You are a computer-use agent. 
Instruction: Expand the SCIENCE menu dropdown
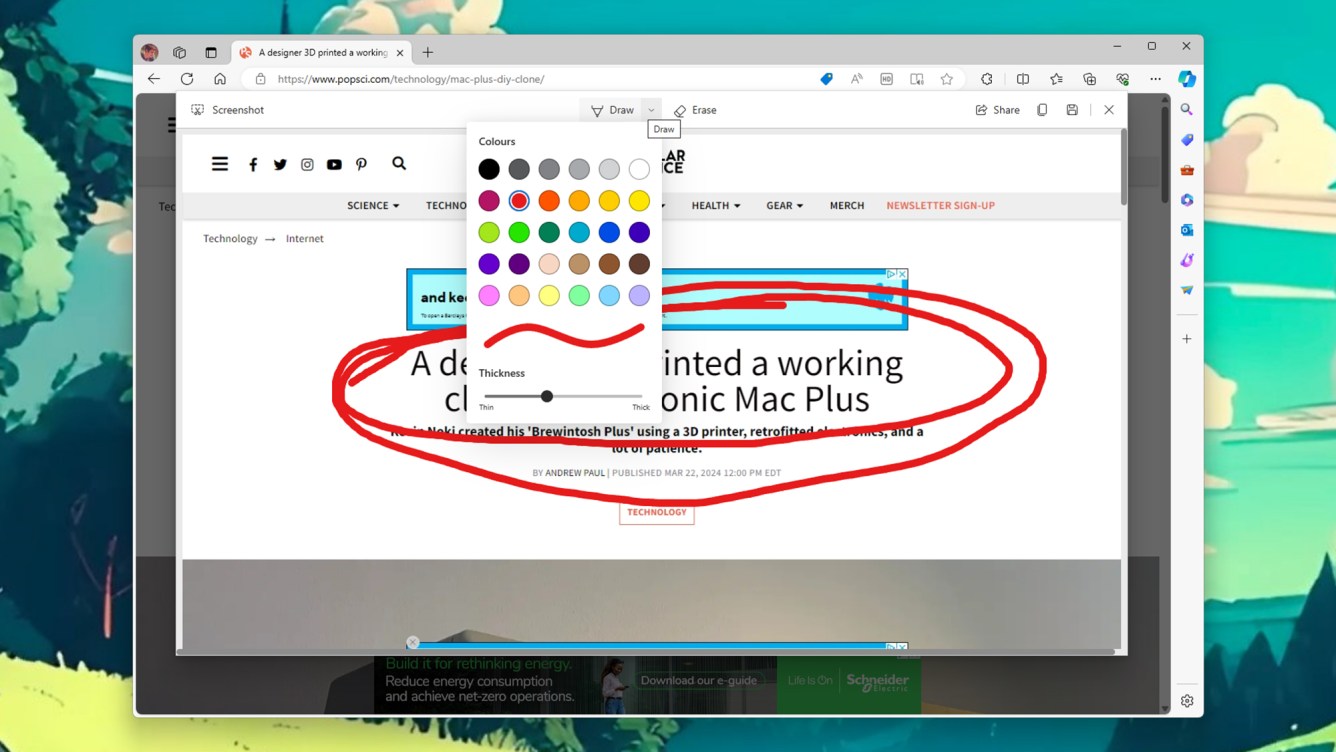373,206
